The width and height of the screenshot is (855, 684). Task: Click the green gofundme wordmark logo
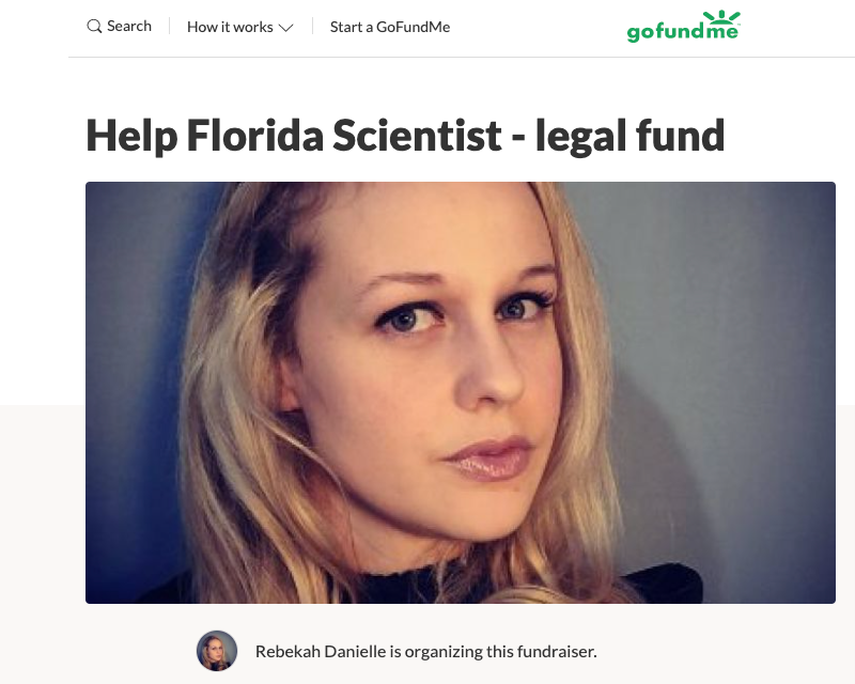[x=683, y=27]
